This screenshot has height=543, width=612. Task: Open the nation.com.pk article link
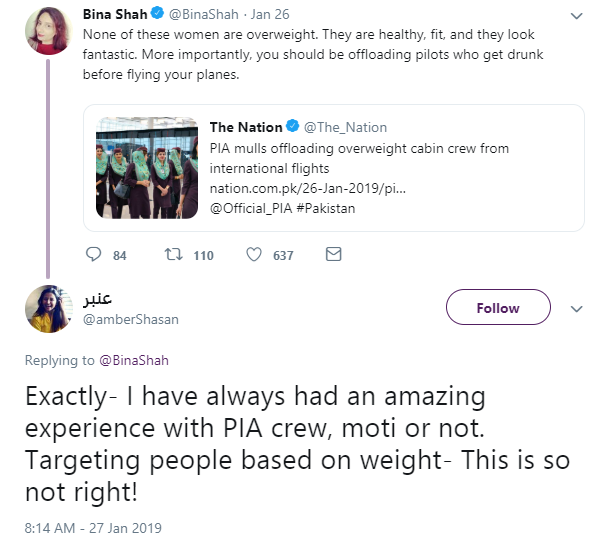pos(308,189)
